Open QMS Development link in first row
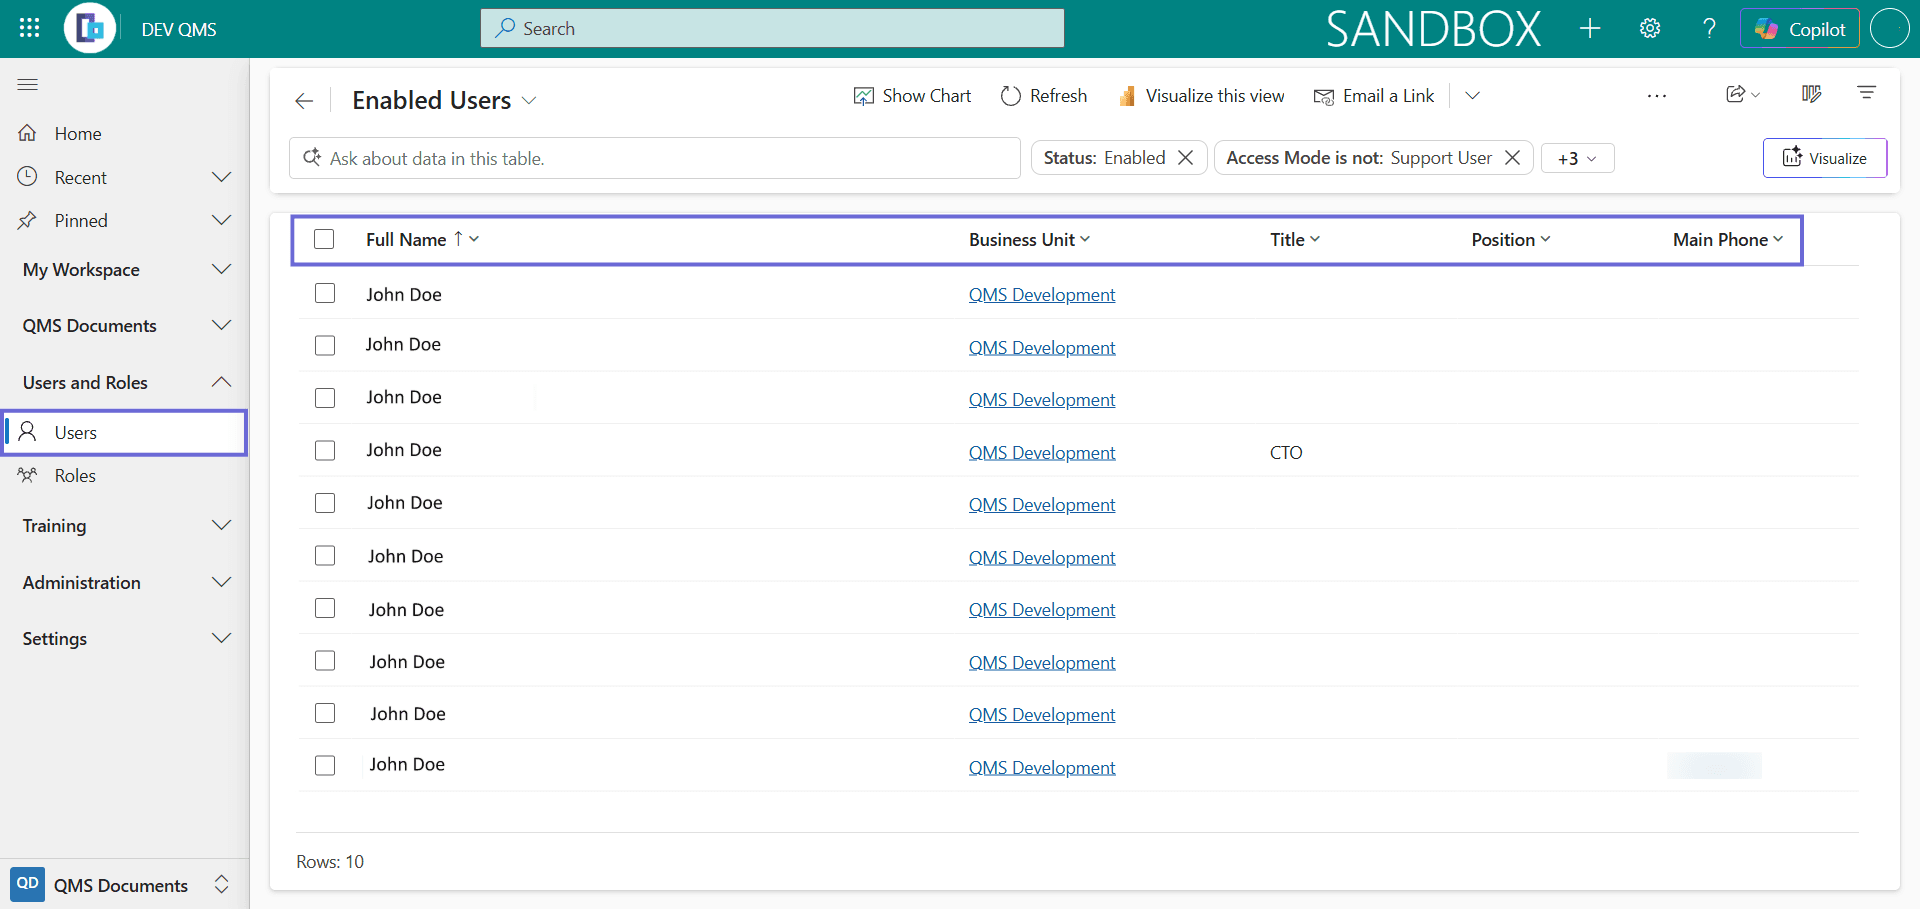Viewport: 1920px width, 909px height. coord(1042,295)
